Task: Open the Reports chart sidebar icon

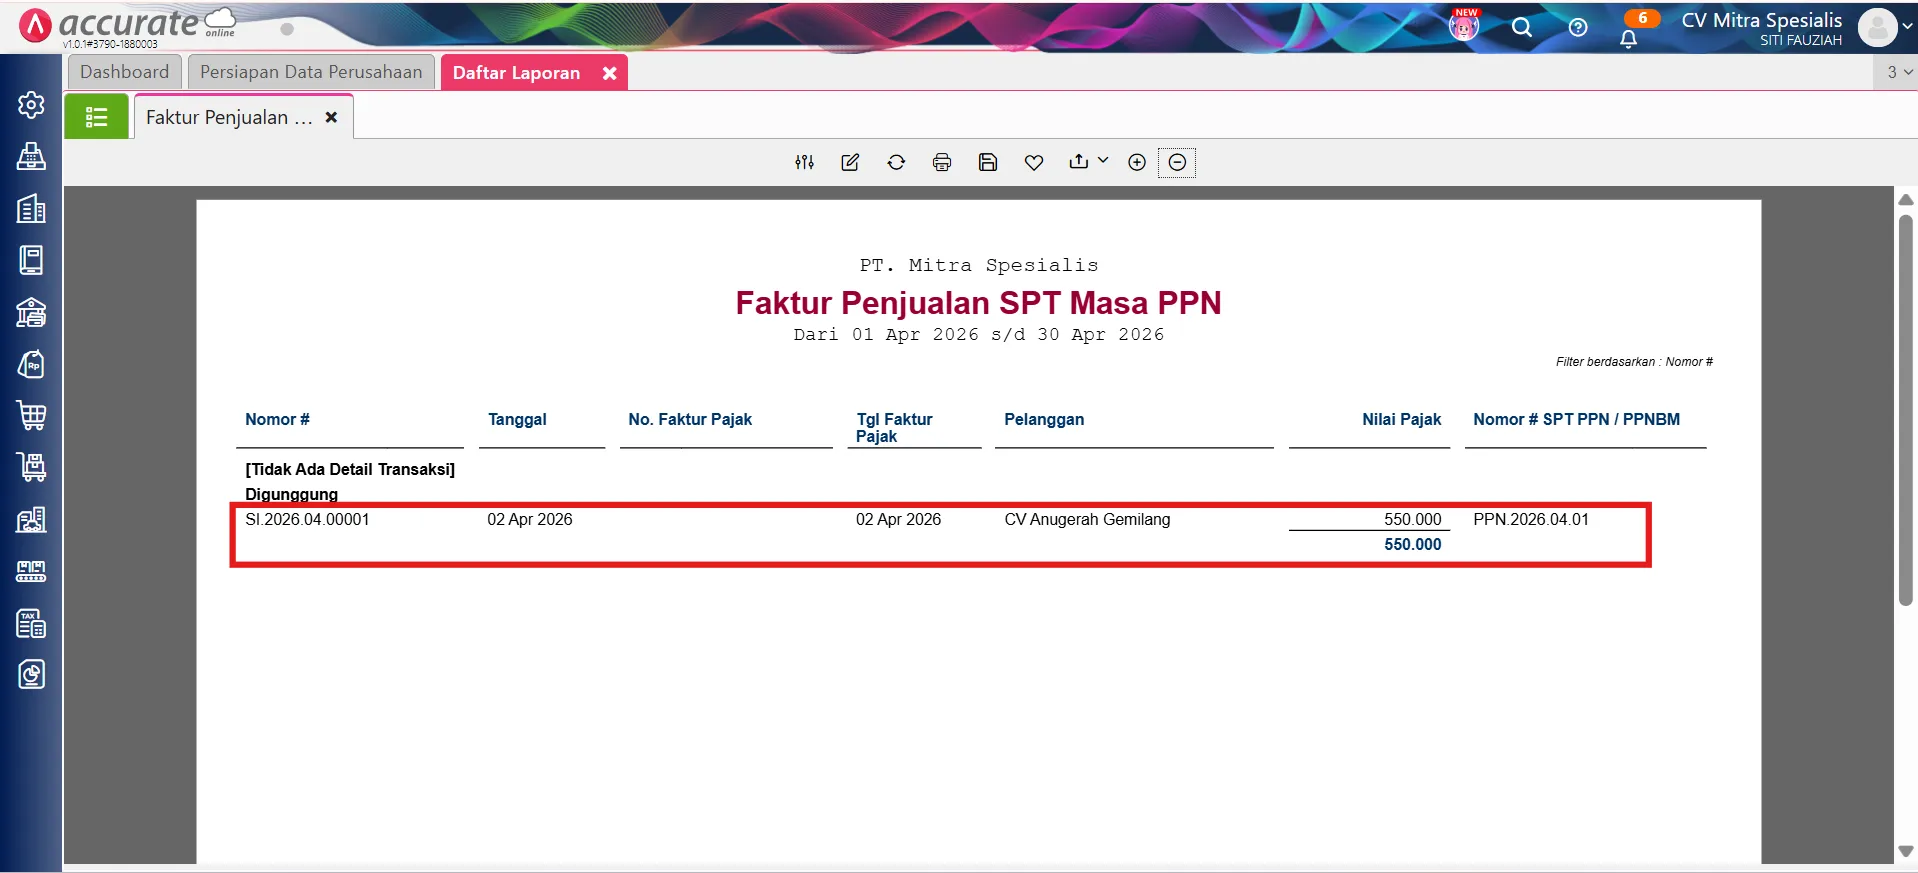Action: tap(31, 675)
